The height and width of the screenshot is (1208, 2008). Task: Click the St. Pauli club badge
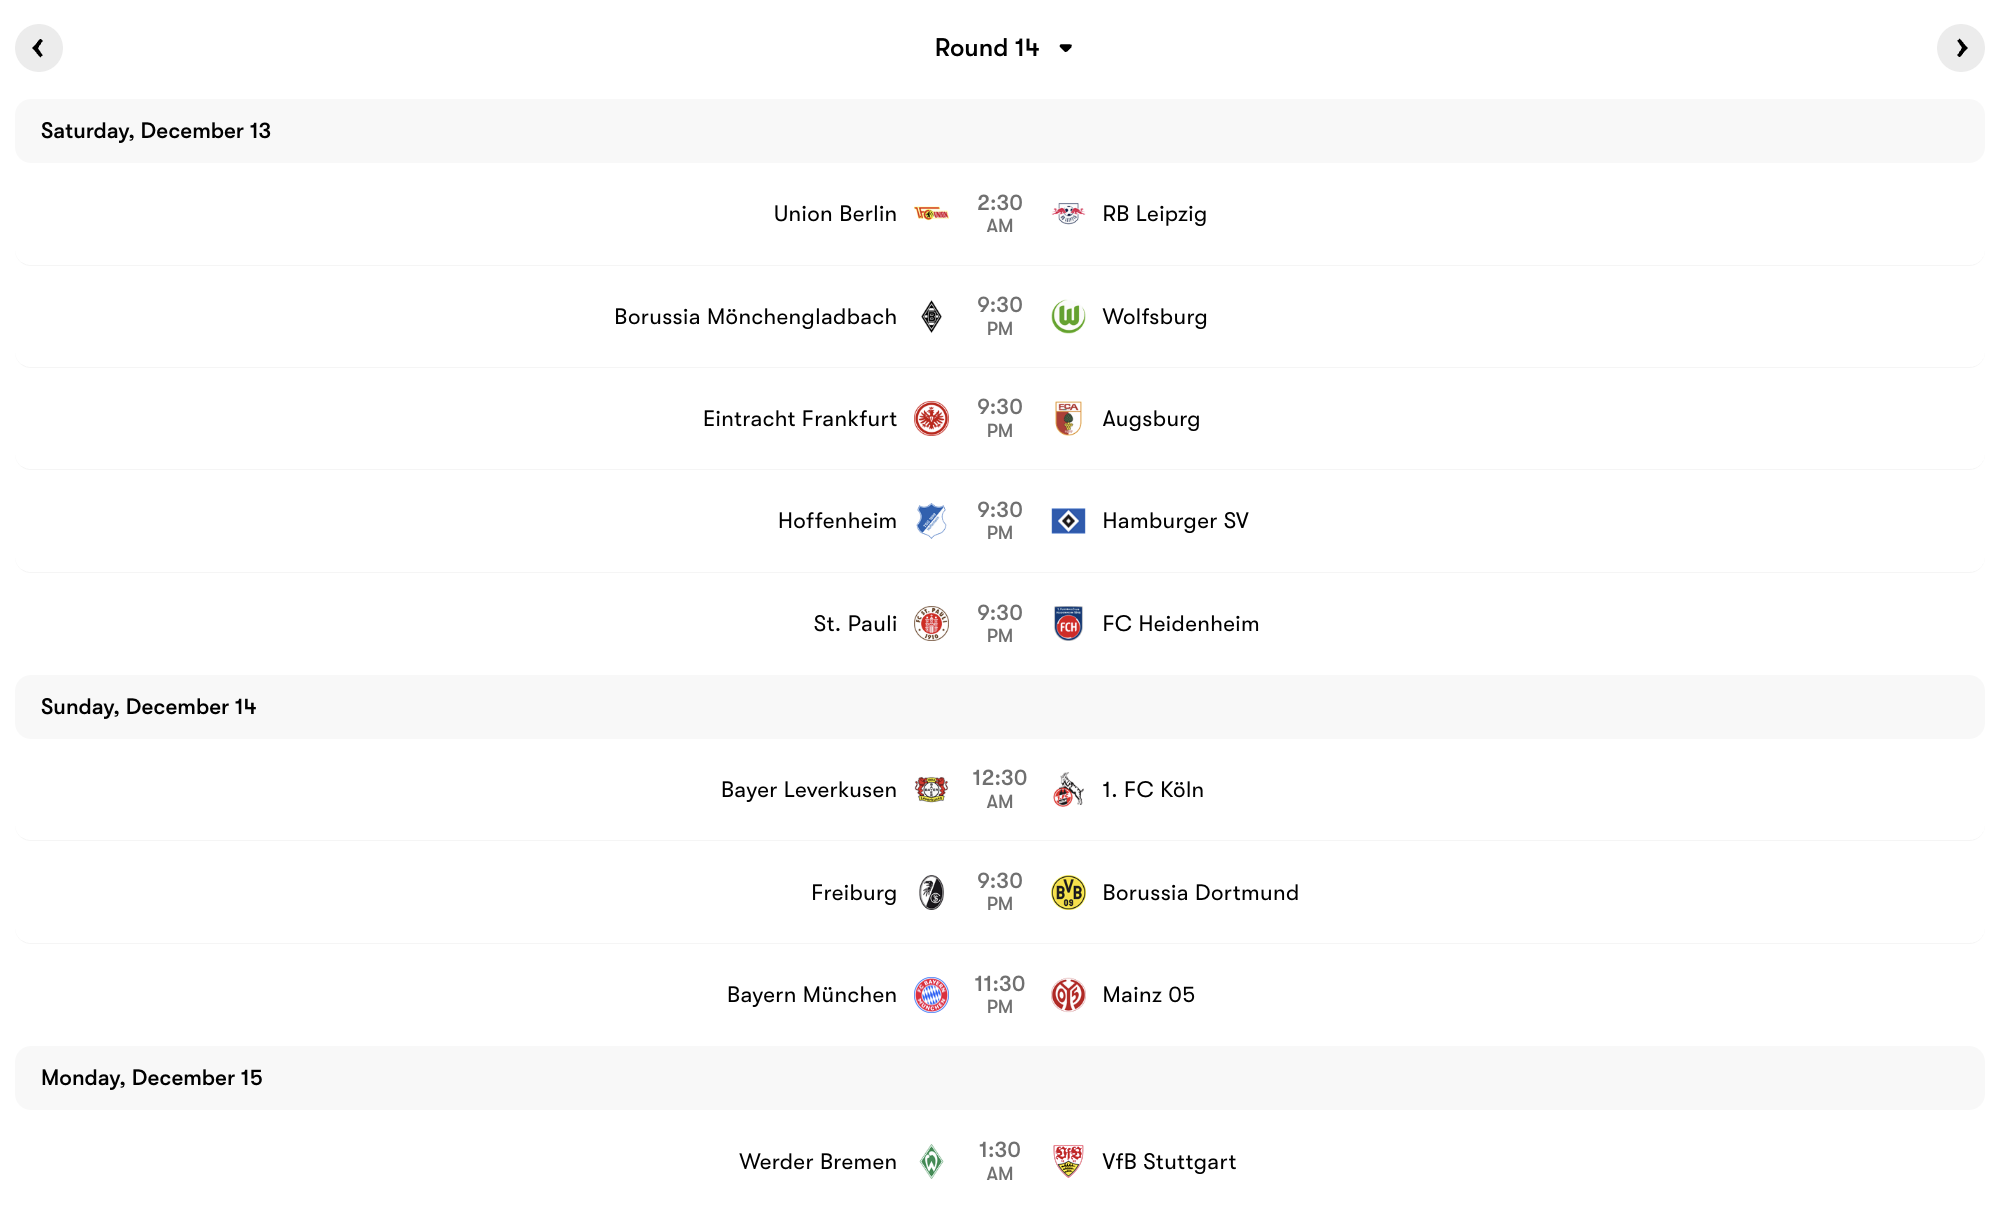[x=931, y=622]
